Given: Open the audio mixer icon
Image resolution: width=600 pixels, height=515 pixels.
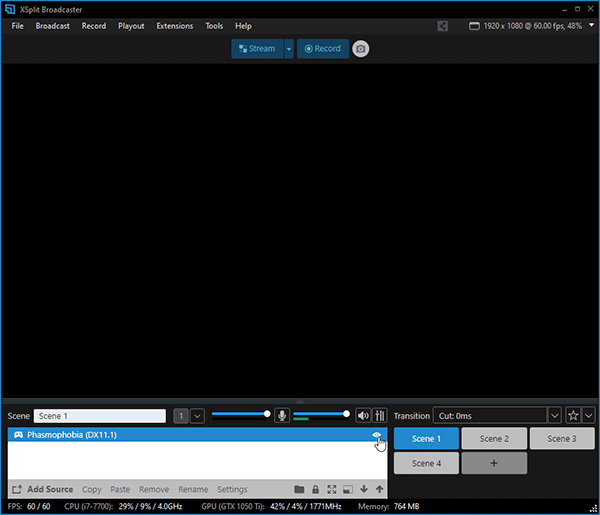Looking at the screenshot, I should coord(380,416).
